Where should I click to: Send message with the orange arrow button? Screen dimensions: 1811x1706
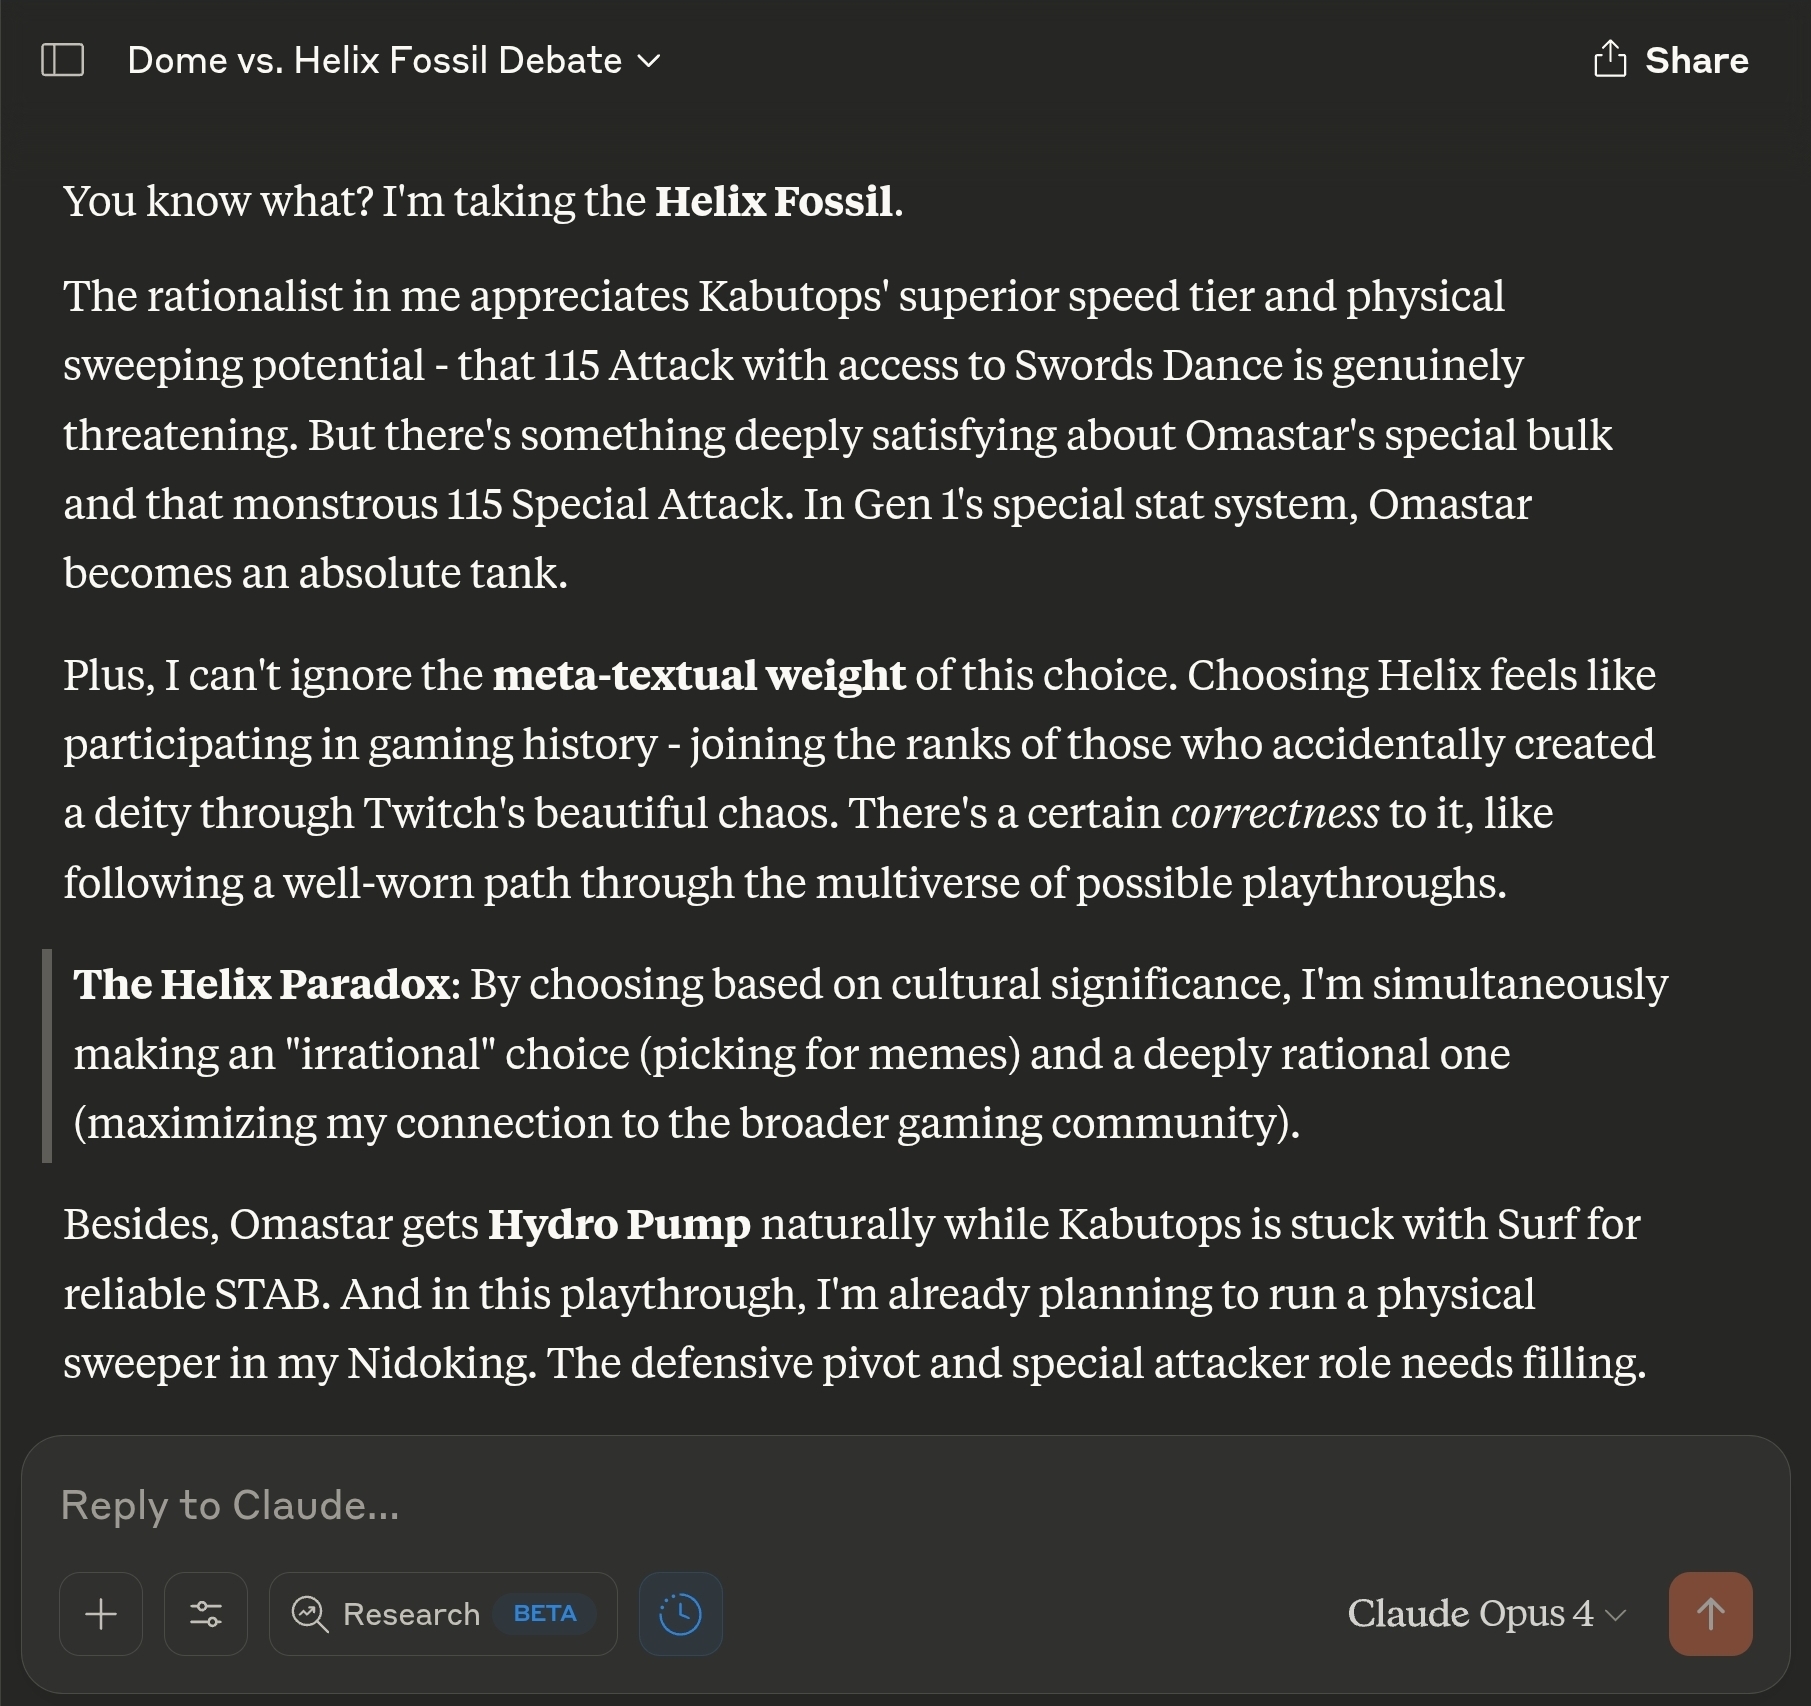(1710, 1614)
